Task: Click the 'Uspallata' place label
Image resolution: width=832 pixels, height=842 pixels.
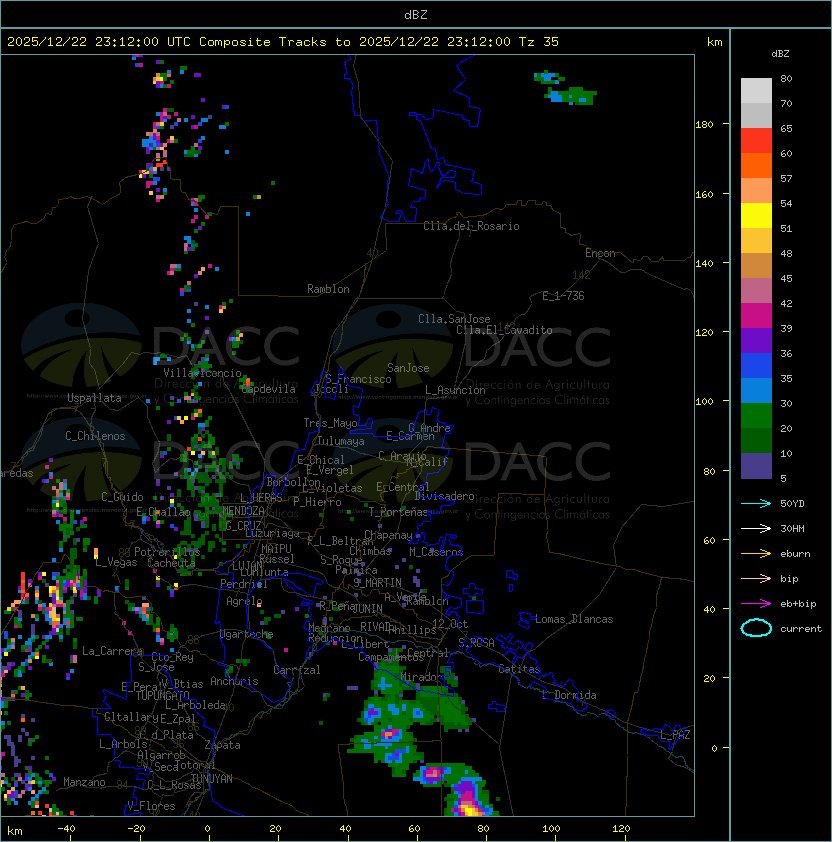Action: (x=94, y=398)
